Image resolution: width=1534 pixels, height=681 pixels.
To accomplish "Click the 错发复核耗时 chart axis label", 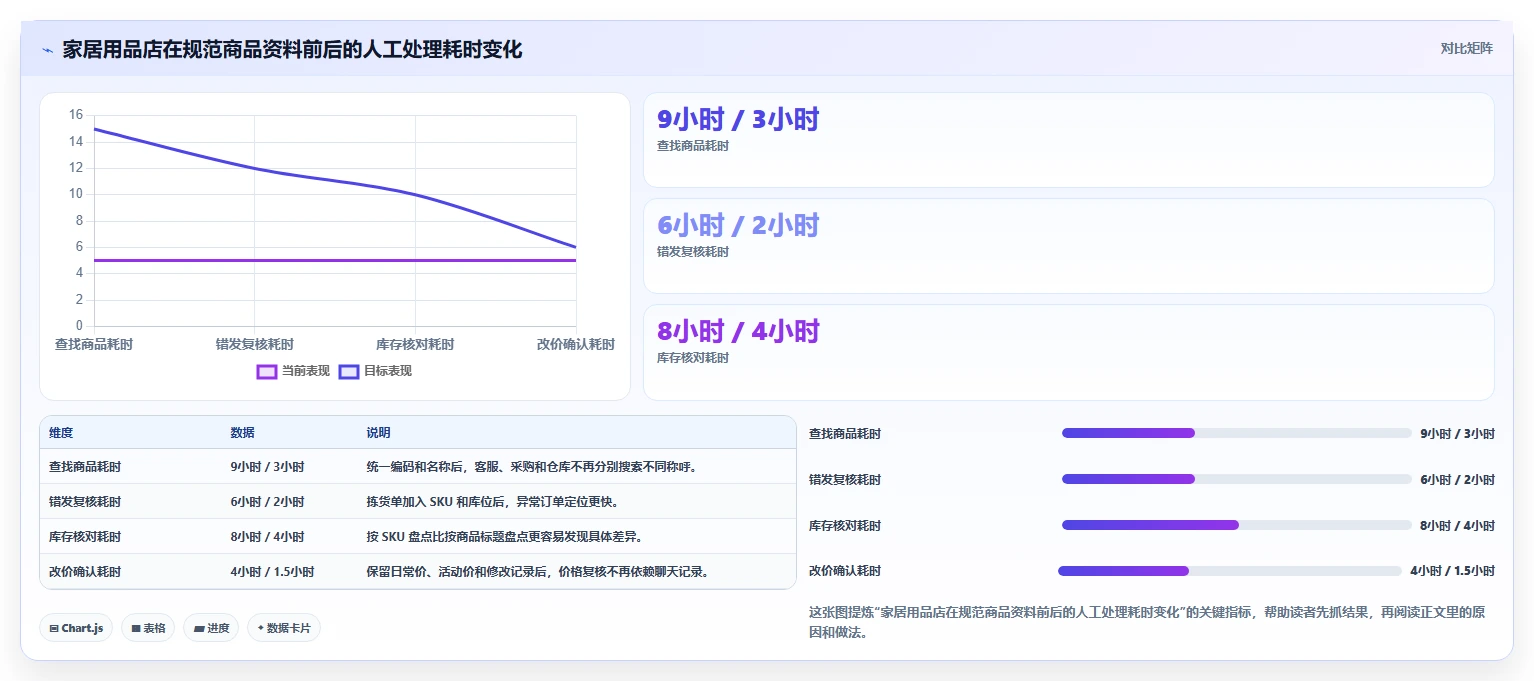I will tap(255, 344).
